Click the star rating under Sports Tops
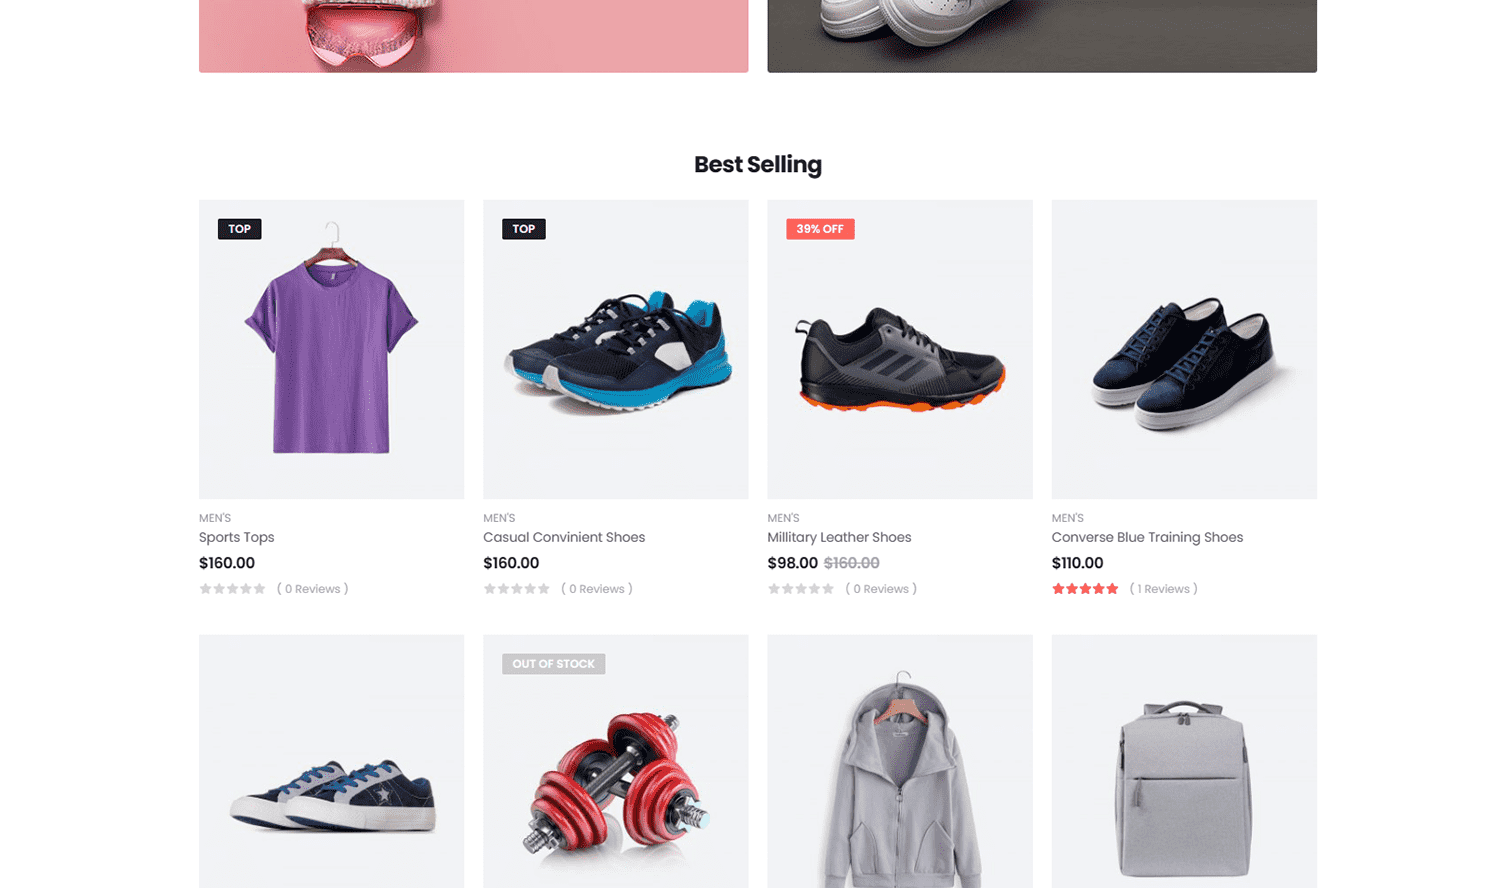 [x=232, y=589]
